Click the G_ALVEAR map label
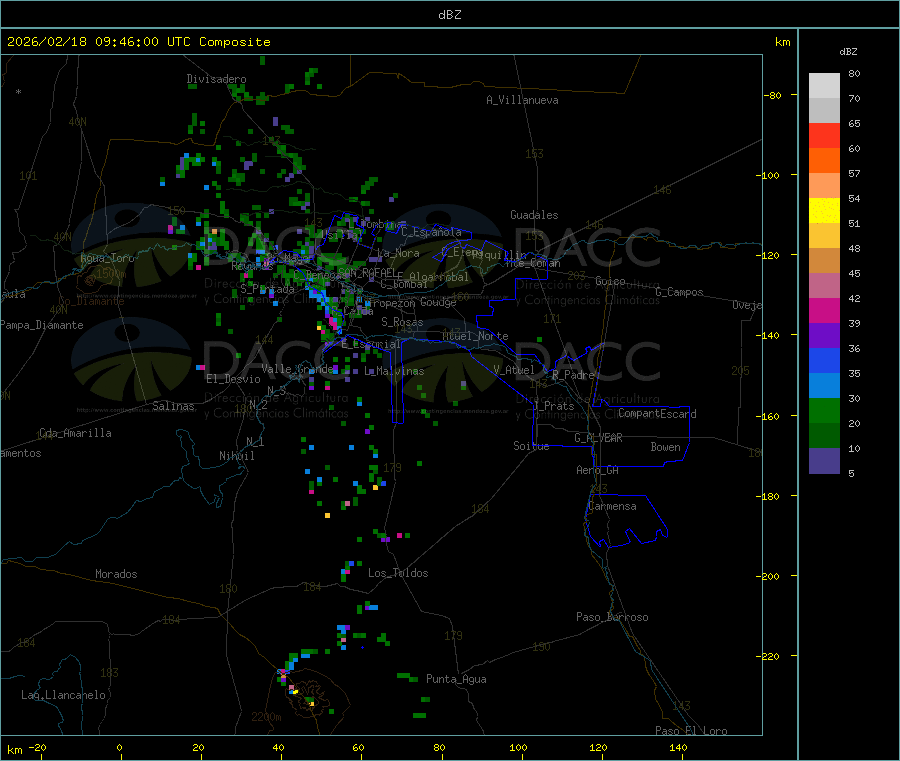The height and width of the screenshot is (761, 900). pyautogui.click(x=598, y=438)
